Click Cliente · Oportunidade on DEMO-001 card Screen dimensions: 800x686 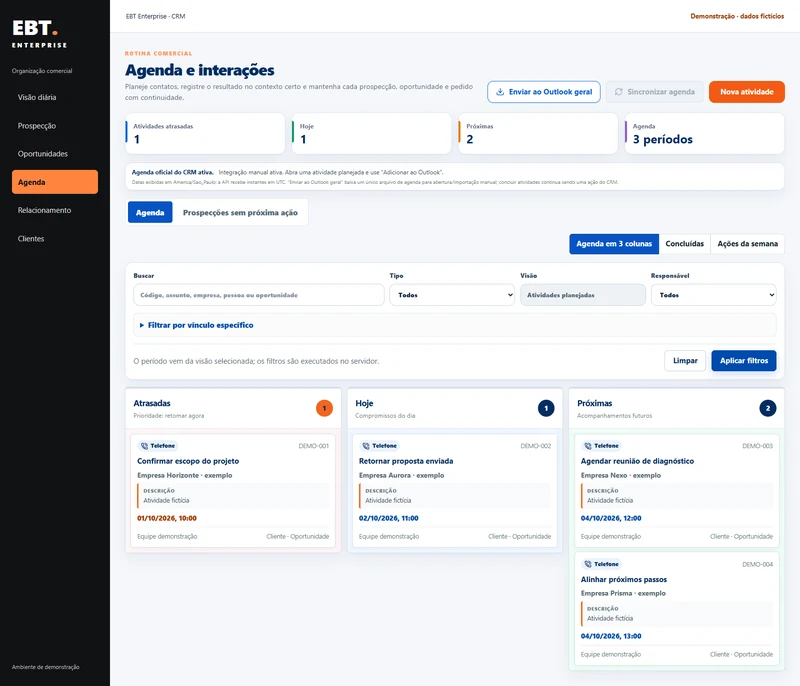297,537
